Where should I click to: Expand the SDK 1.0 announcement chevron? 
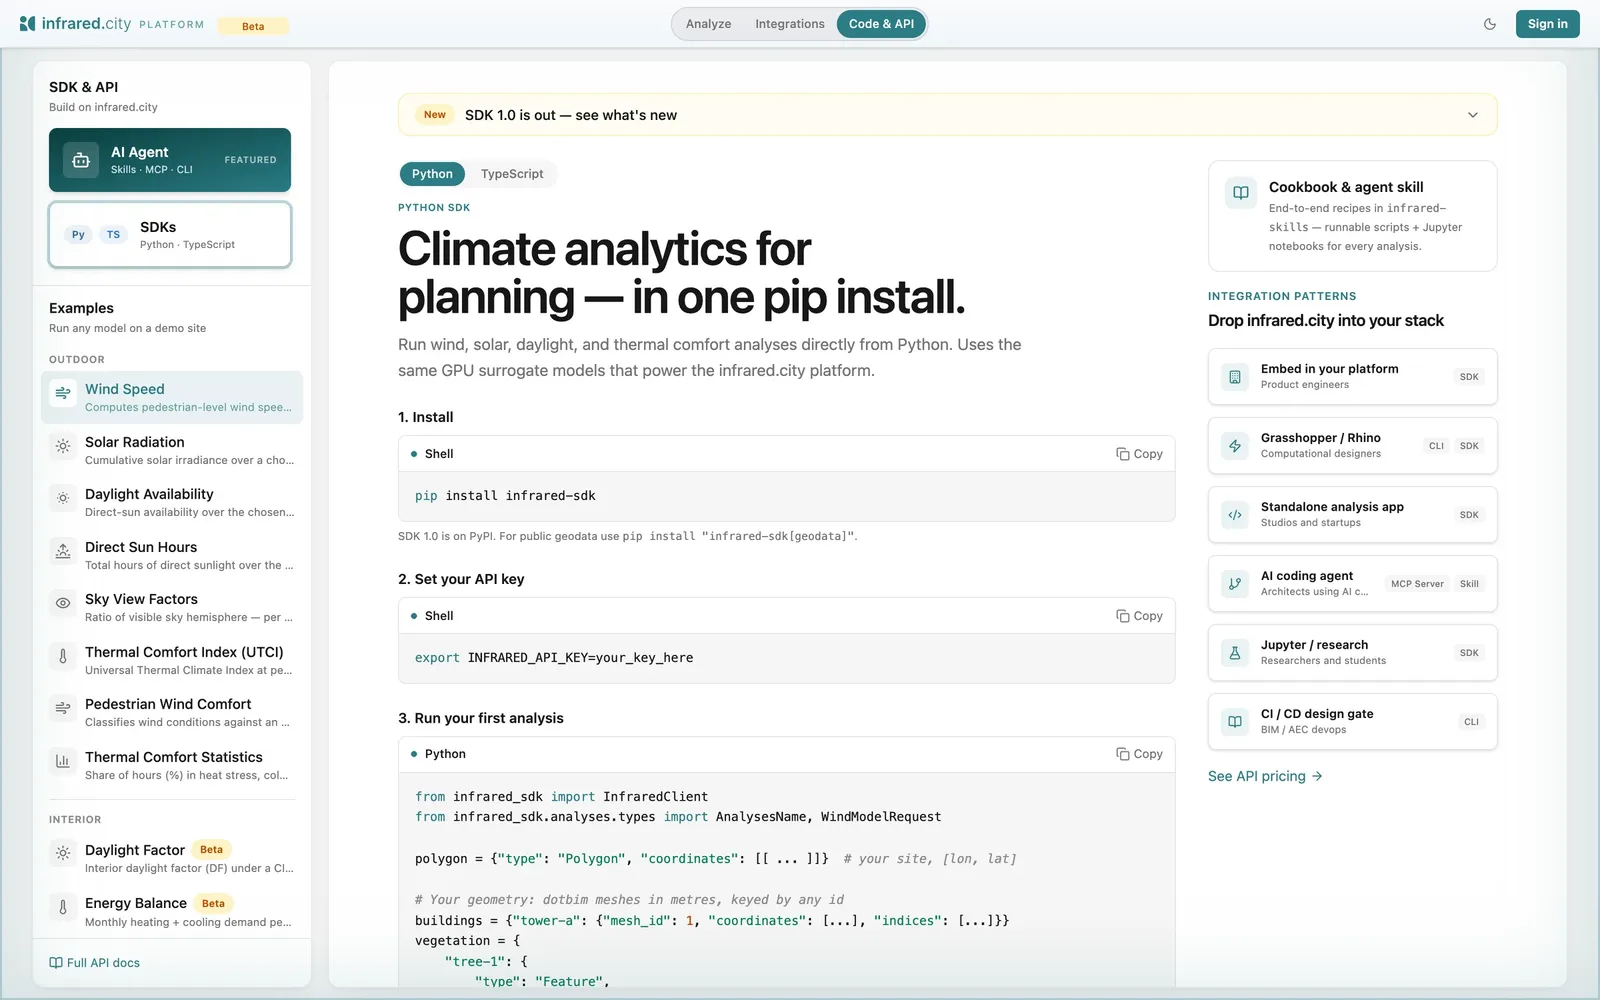pyautogui.click(x=1473, y=115)
